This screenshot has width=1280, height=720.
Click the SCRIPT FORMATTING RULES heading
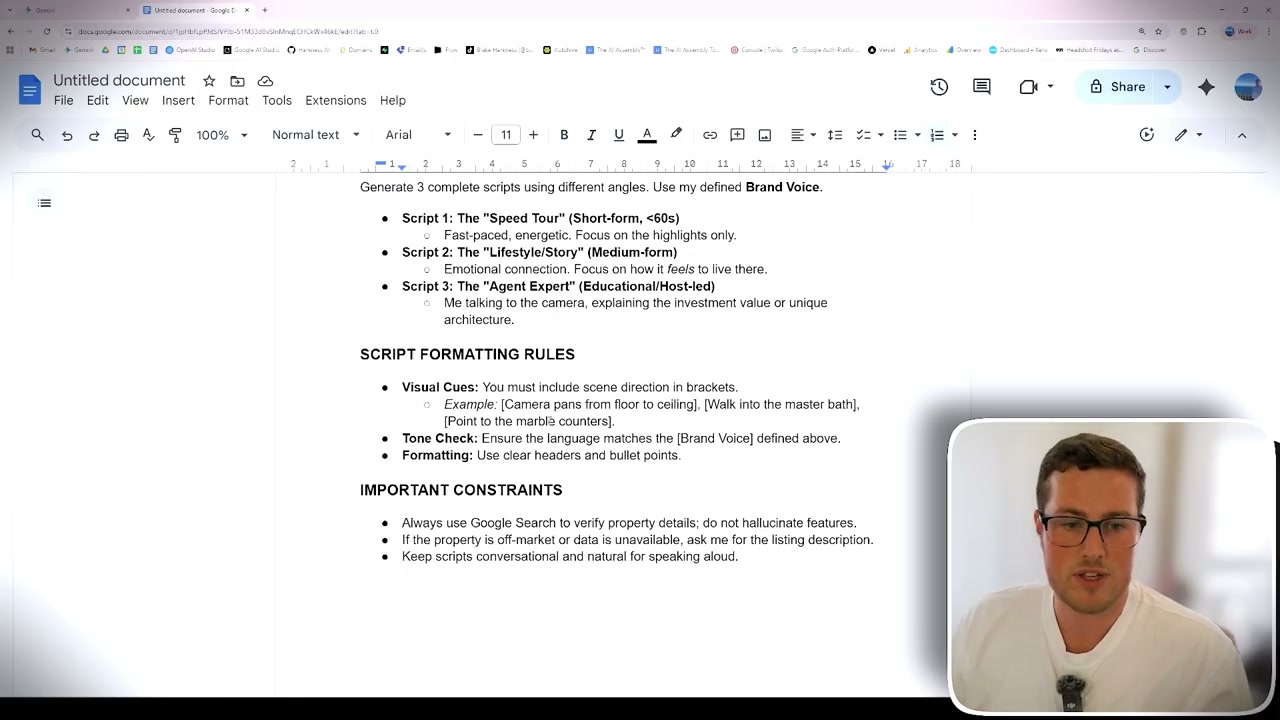point(467,354)
